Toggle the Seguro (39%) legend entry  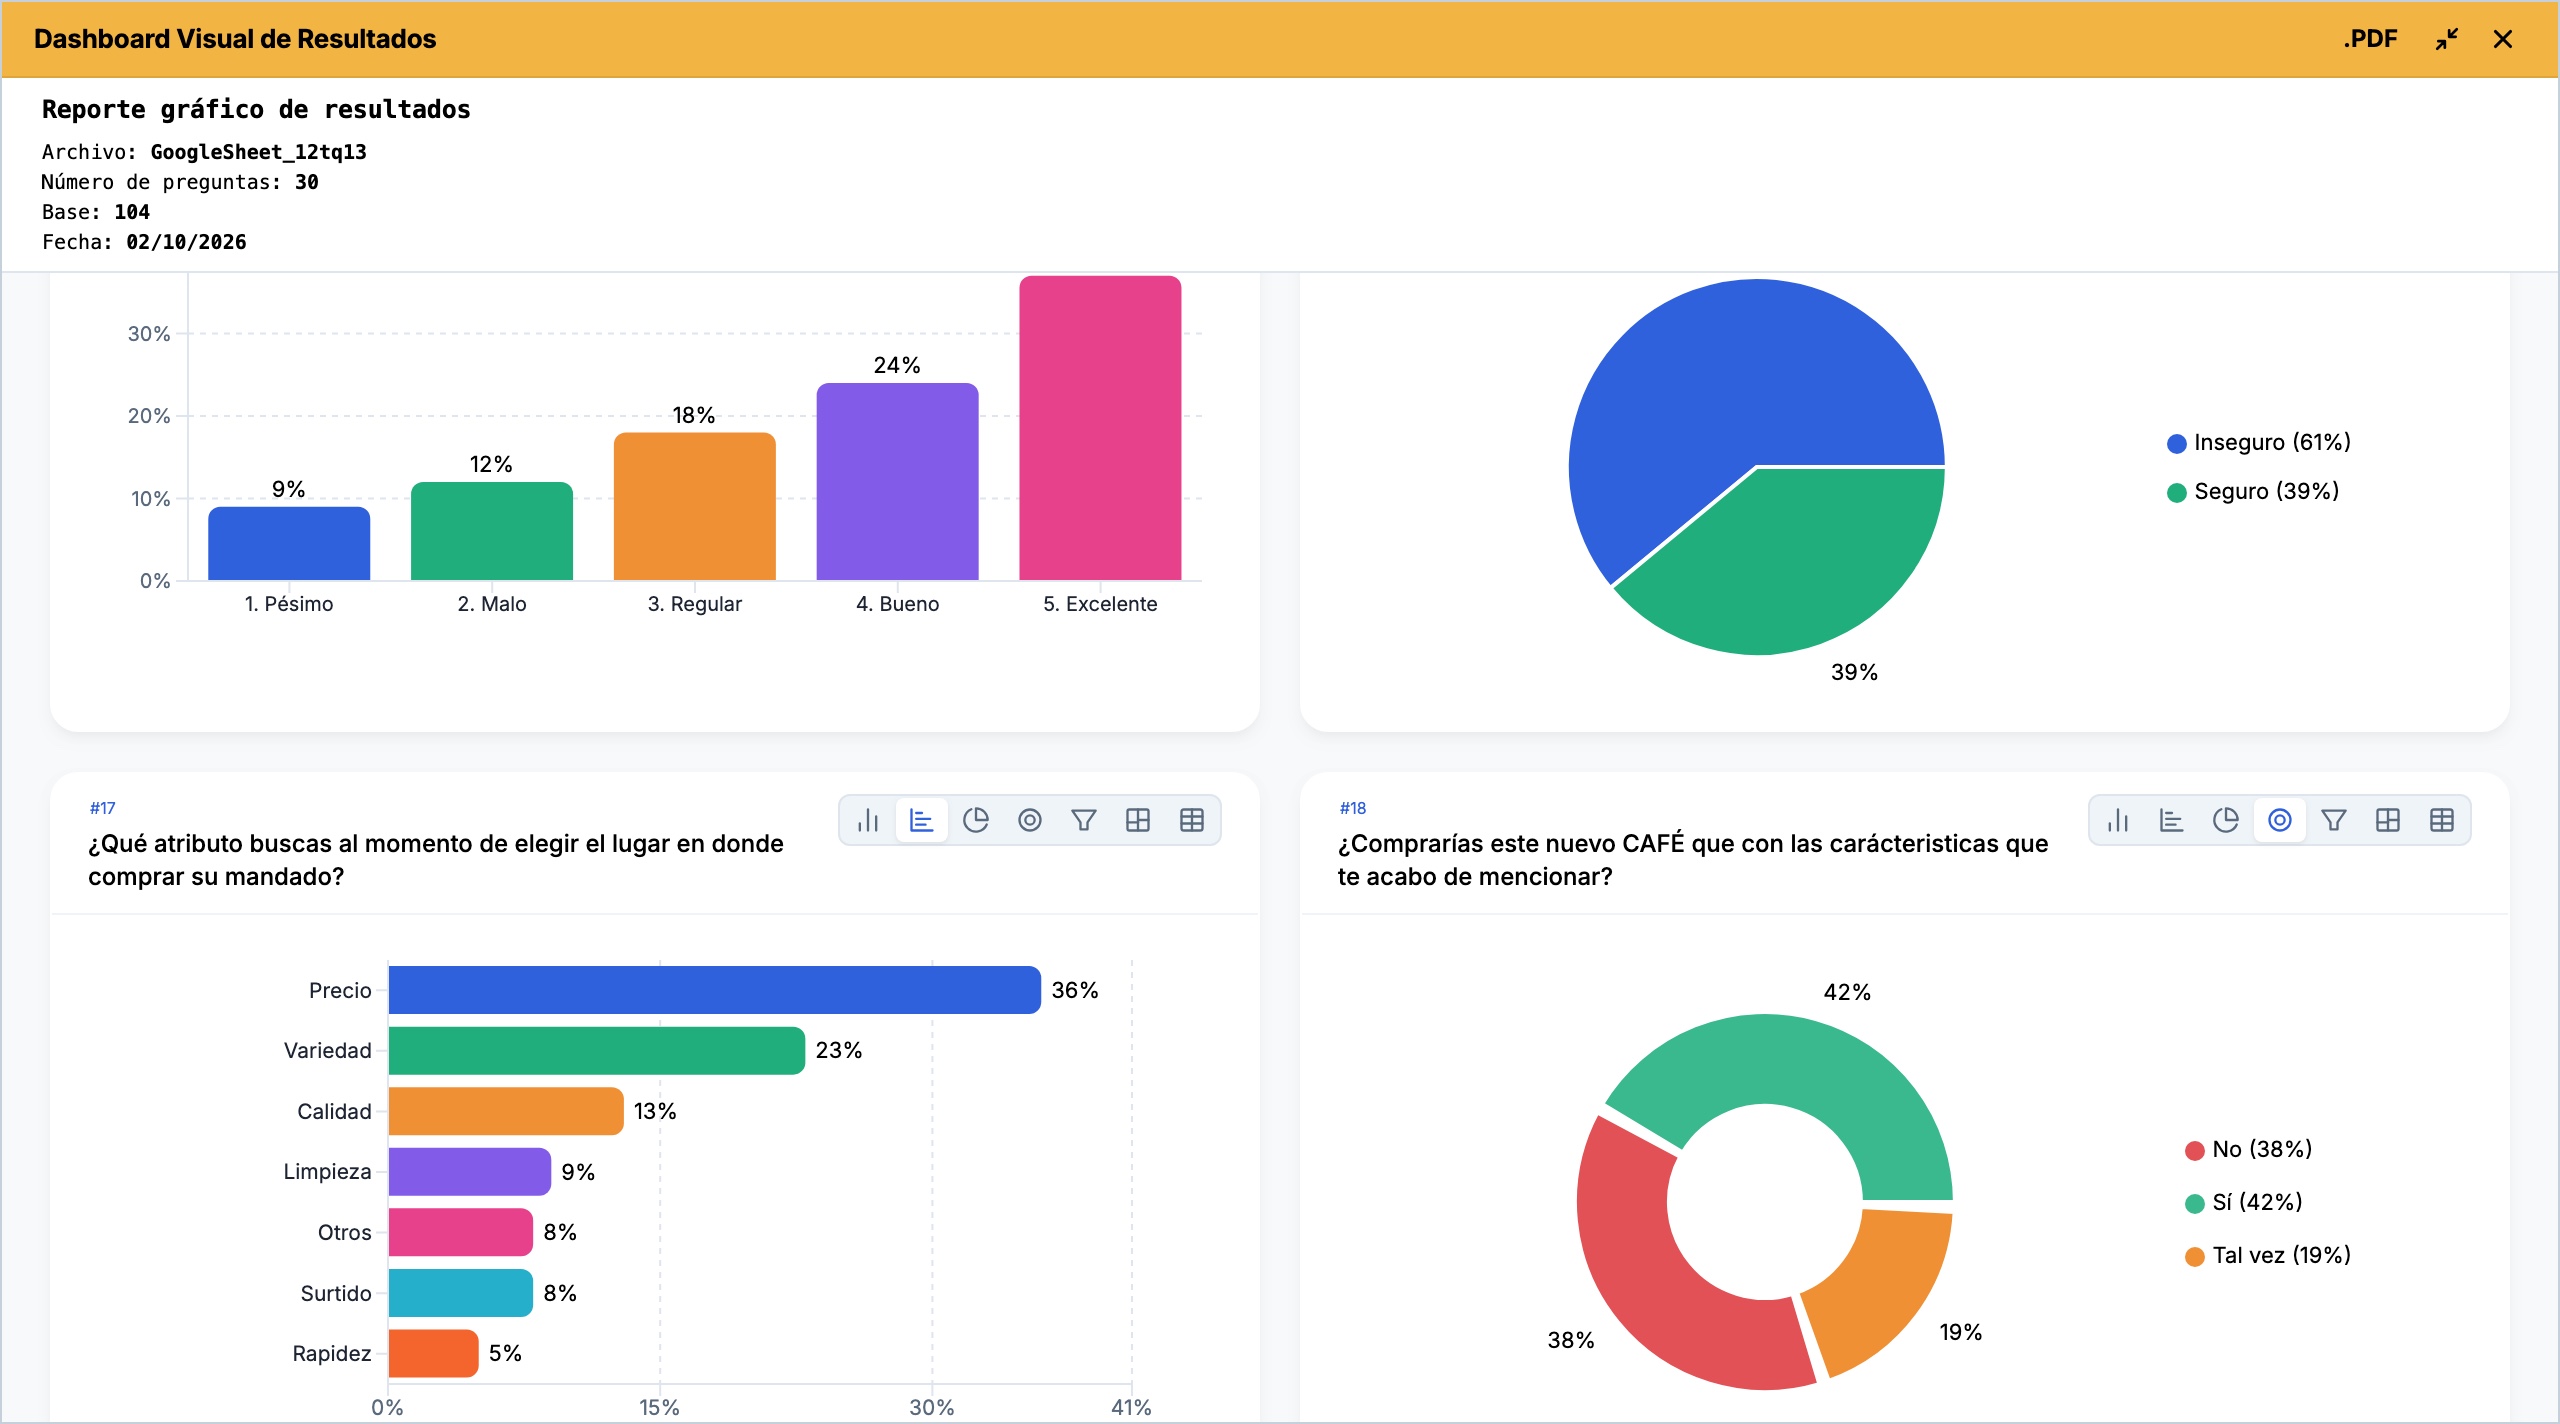2253,492
